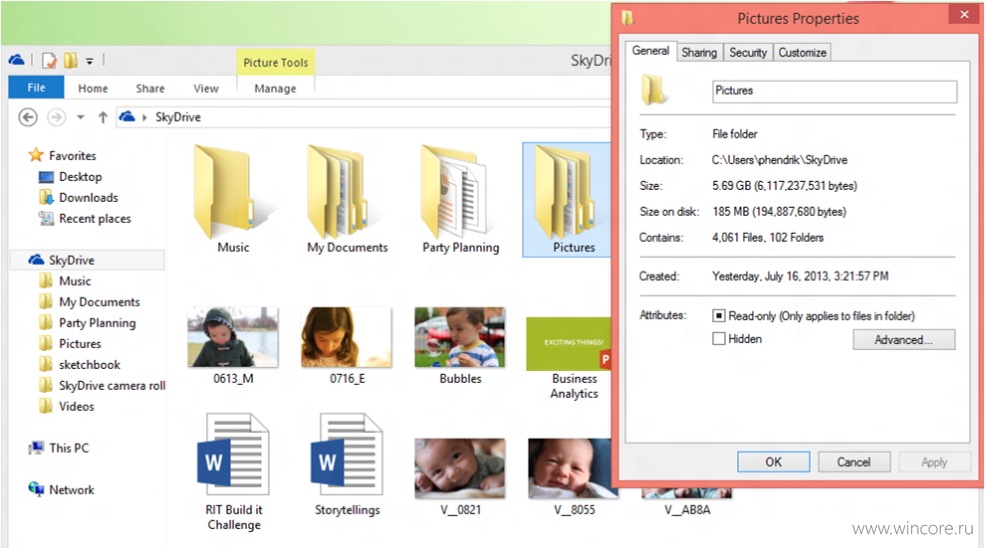Open the Manage tab under Picture Tools

[275, 89]
